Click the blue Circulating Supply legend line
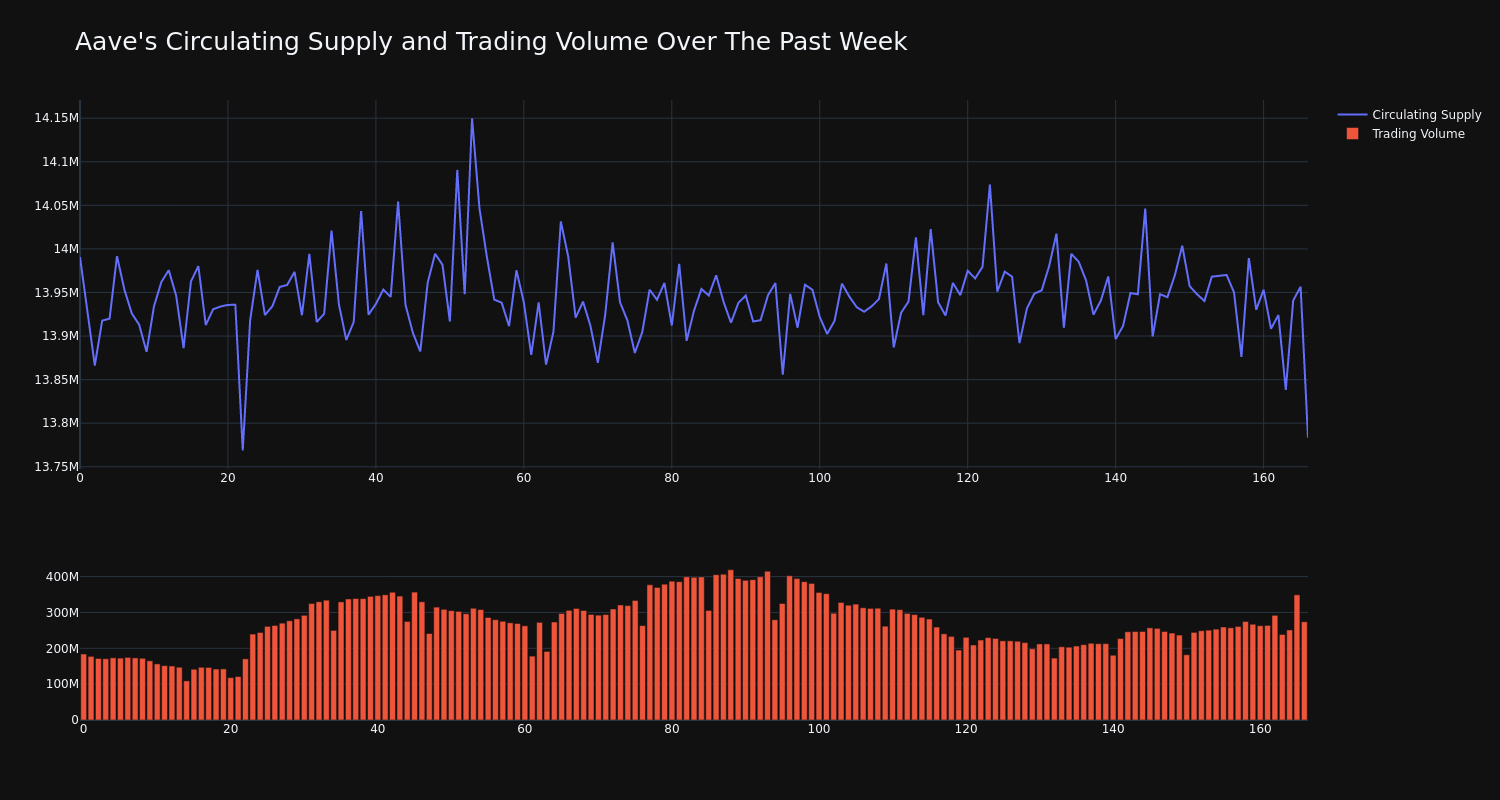 point(1352,115)
